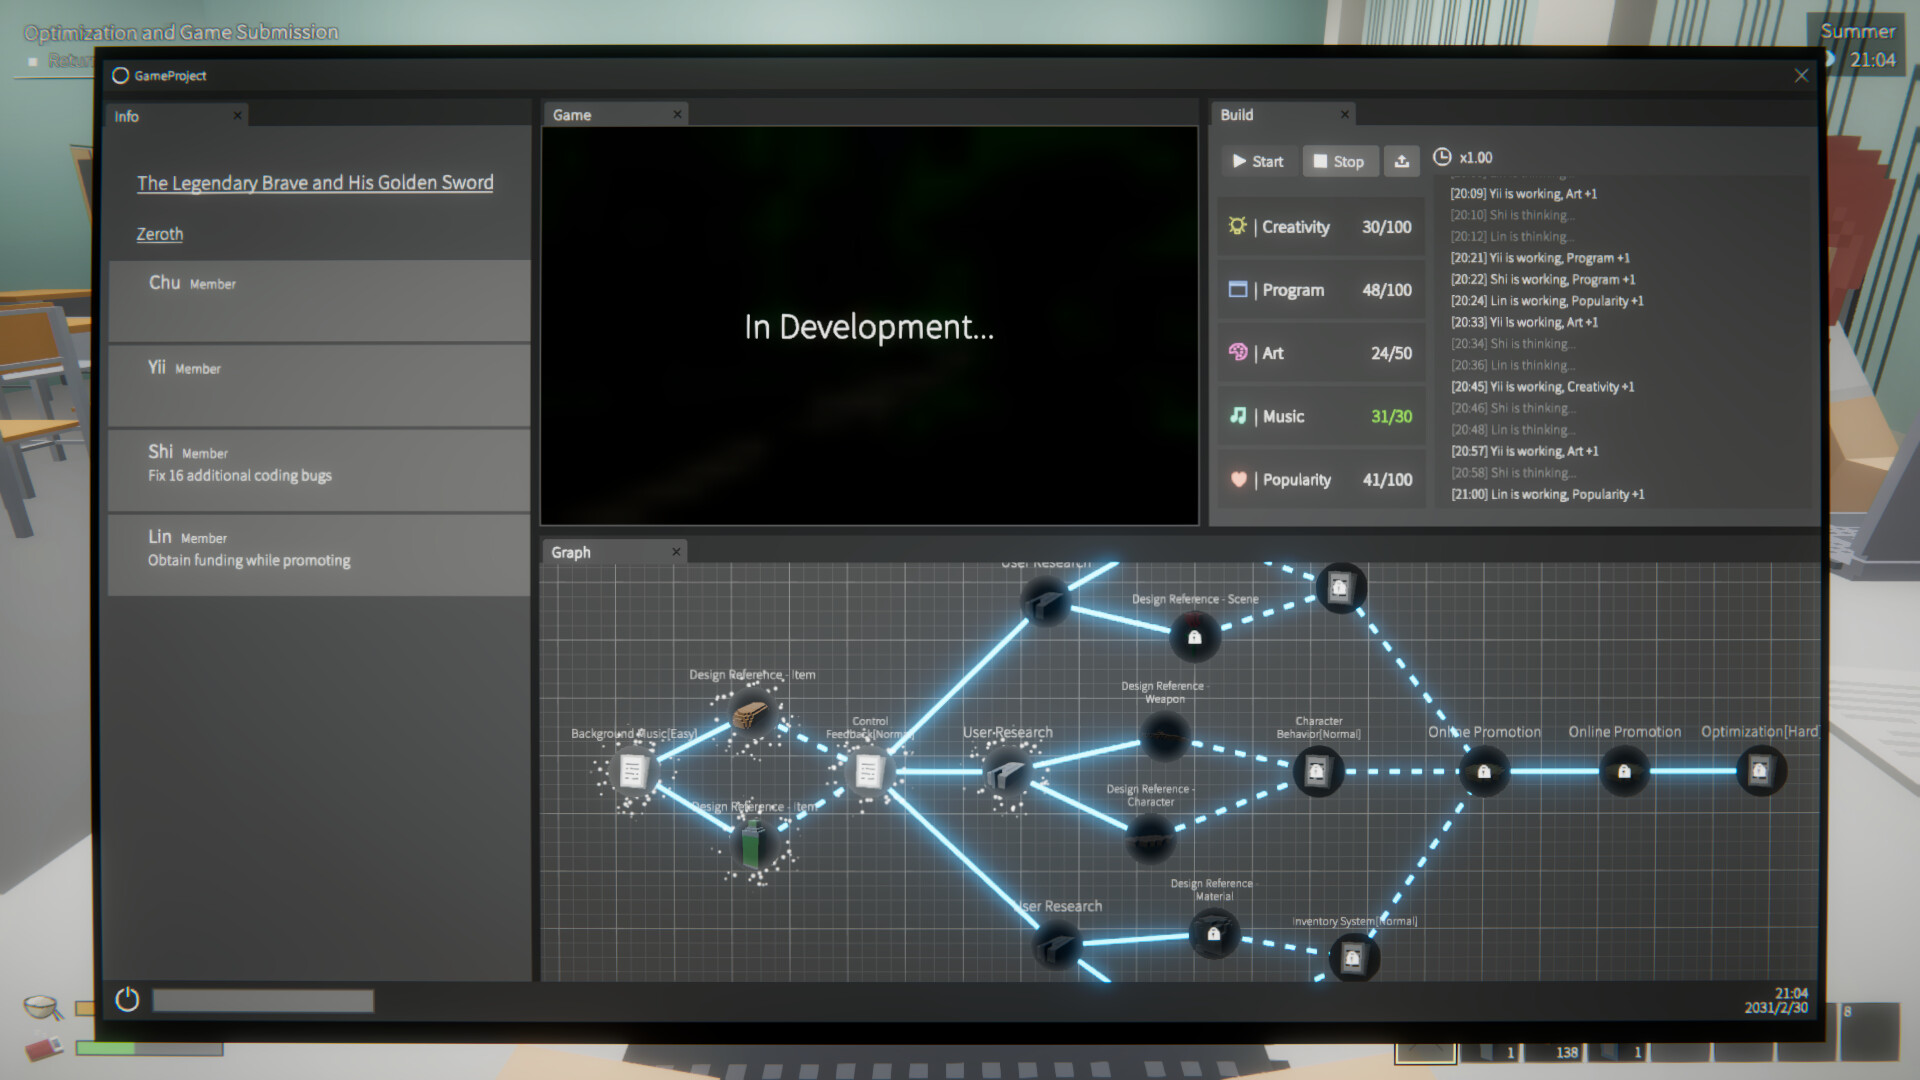The width and height of the screenshot is (1920, 1080).
Task: Click the clock icon showing x1.00 speed
Action: pyautogui.click(x=1442, y=157)
